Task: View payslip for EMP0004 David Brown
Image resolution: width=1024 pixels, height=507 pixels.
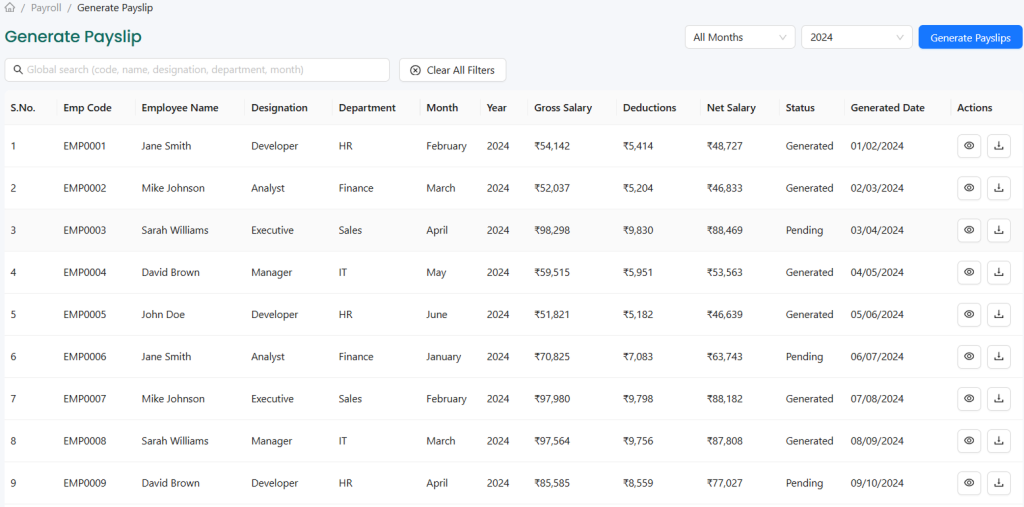Action: [968, 272]
